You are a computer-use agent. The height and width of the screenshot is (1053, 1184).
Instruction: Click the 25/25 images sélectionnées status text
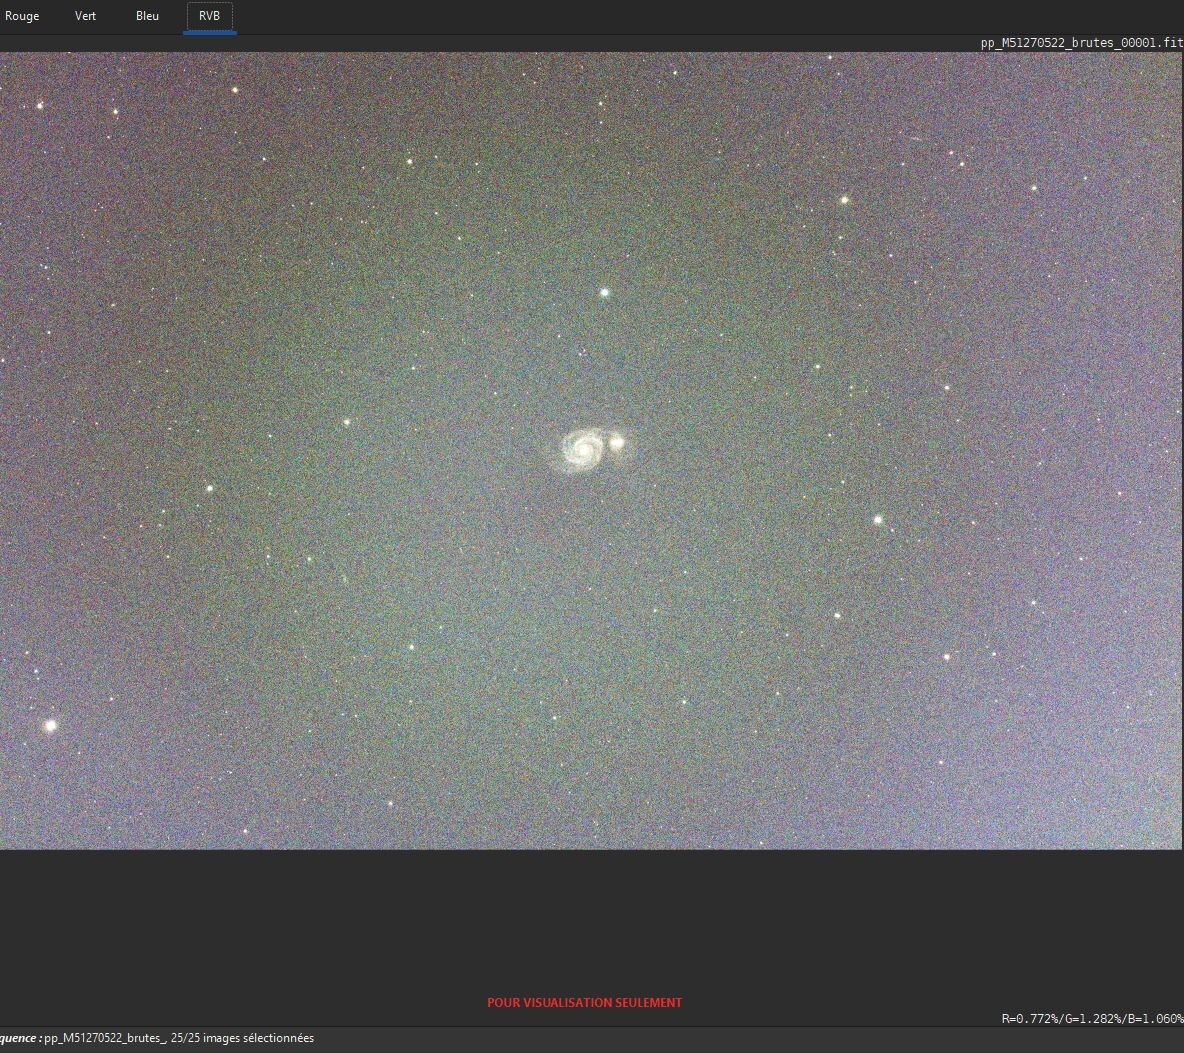pyautogui.click(x=242, y=1038)
